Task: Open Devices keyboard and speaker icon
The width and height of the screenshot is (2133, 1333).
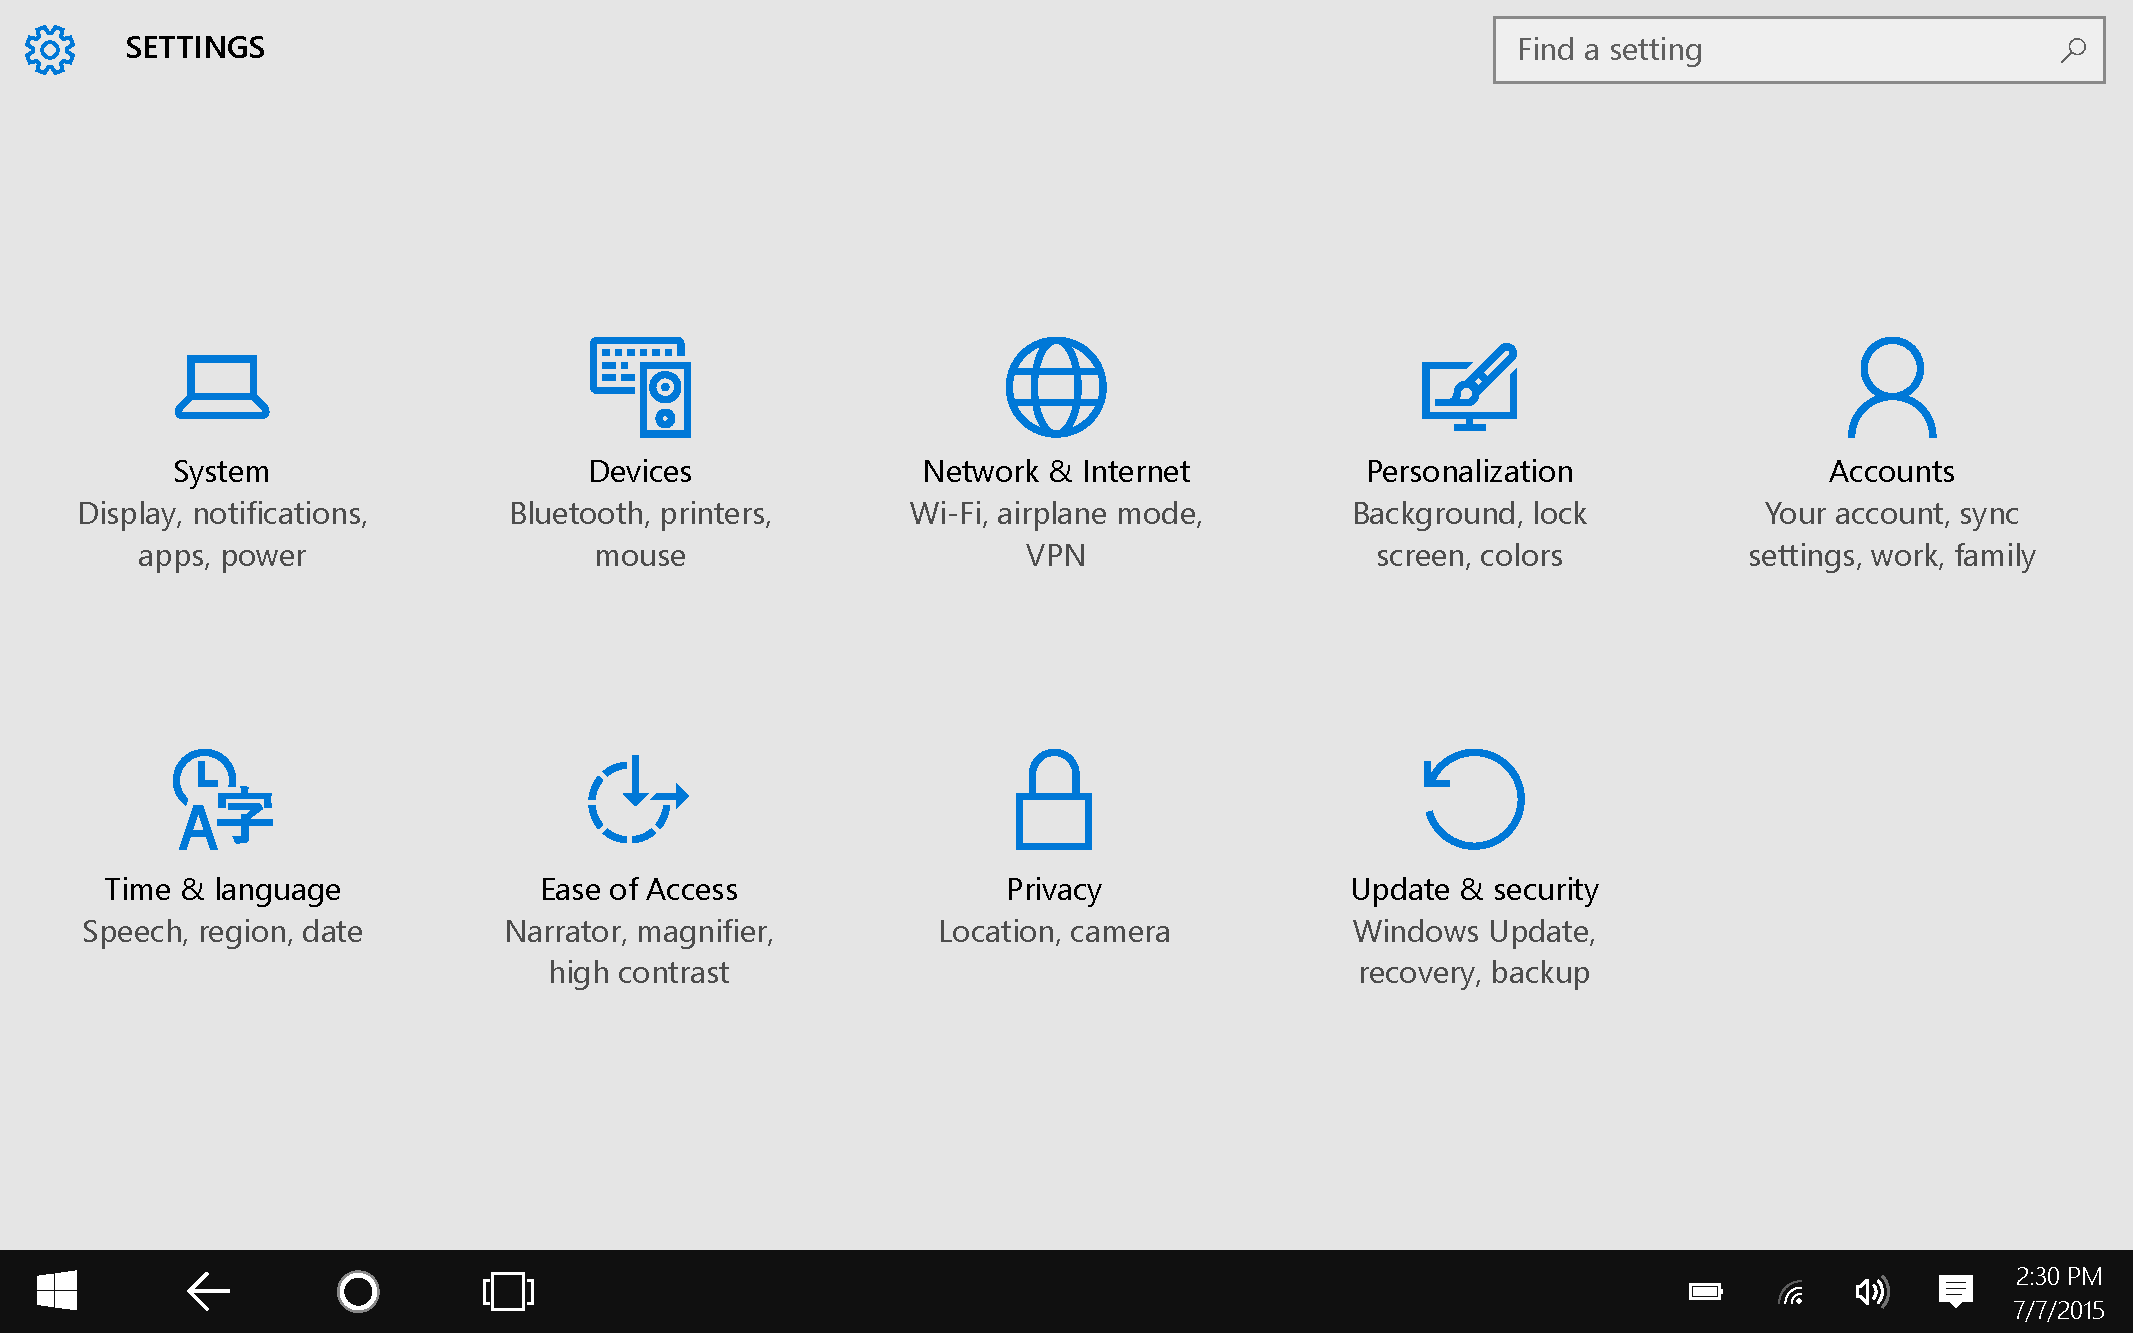Action: [640, 387]
